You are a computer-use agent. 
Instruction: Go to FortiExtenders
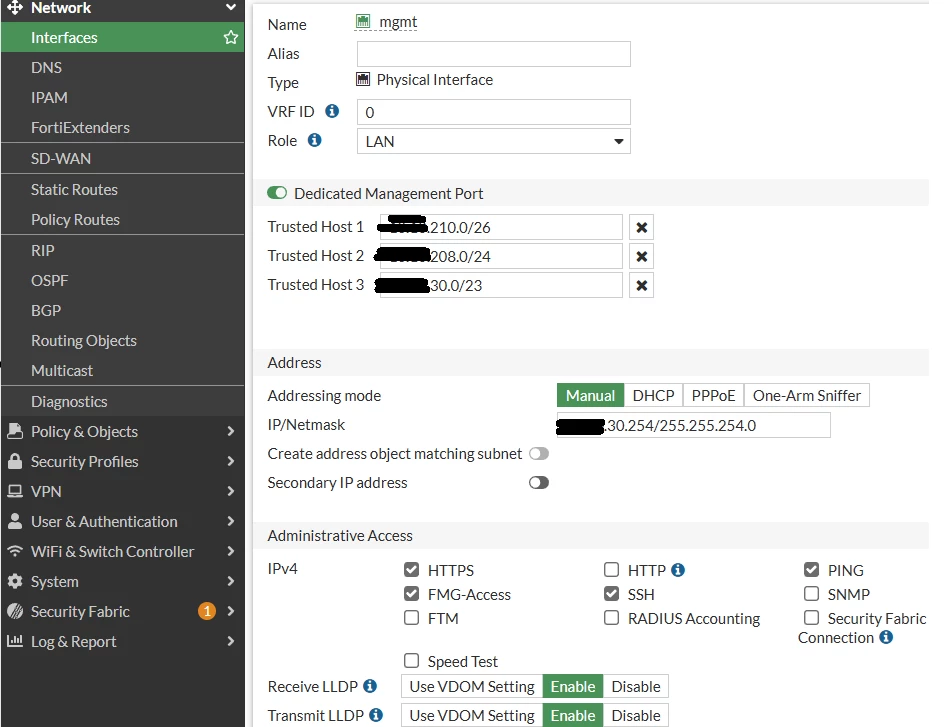tap(123, 128)
